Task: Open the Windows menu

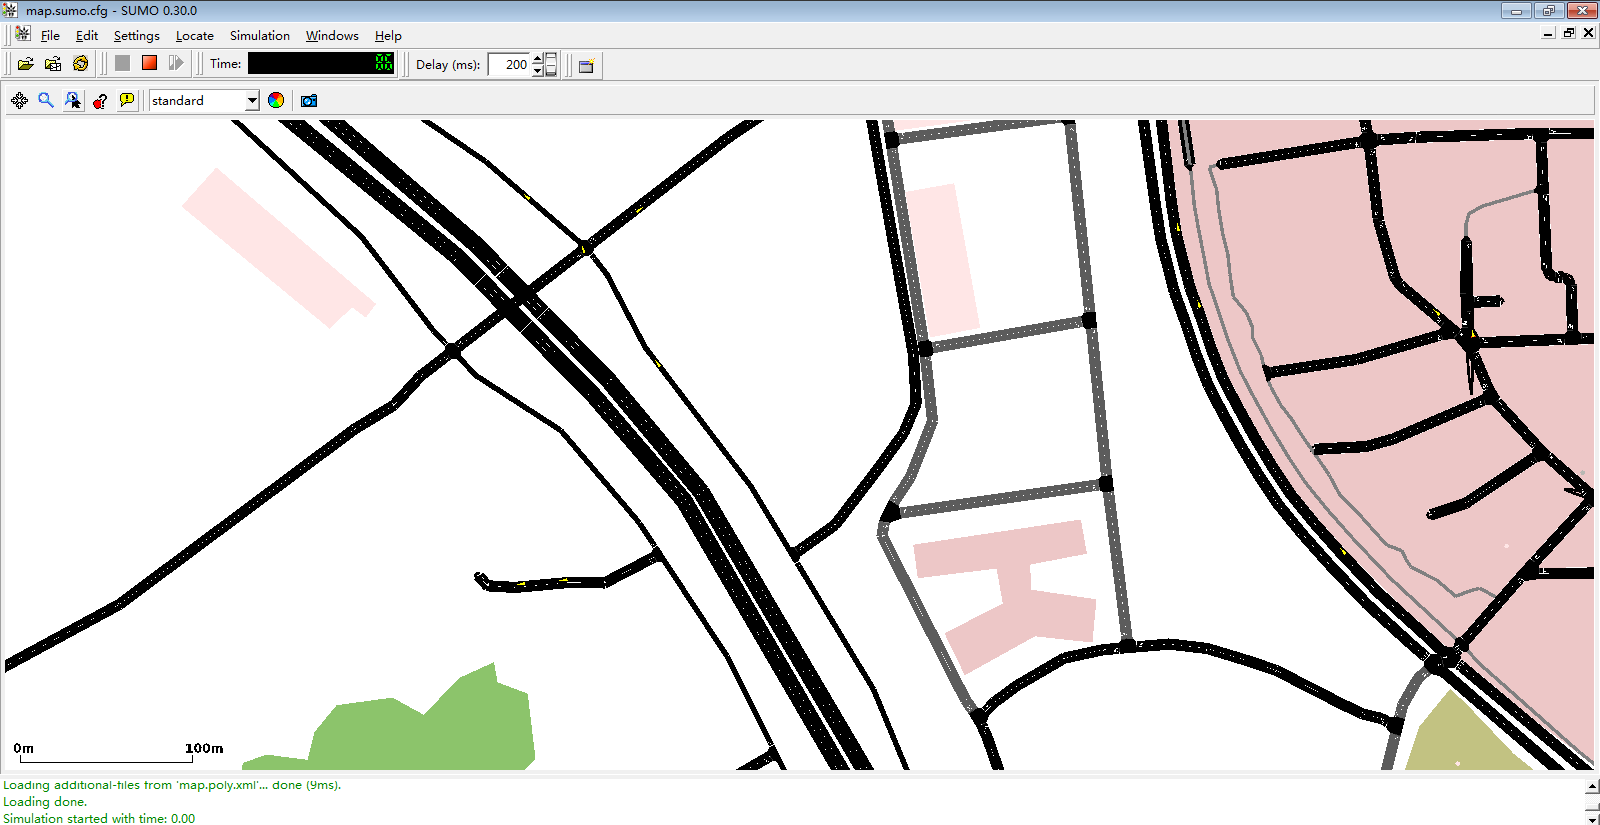Action: (x=332, y=36)
